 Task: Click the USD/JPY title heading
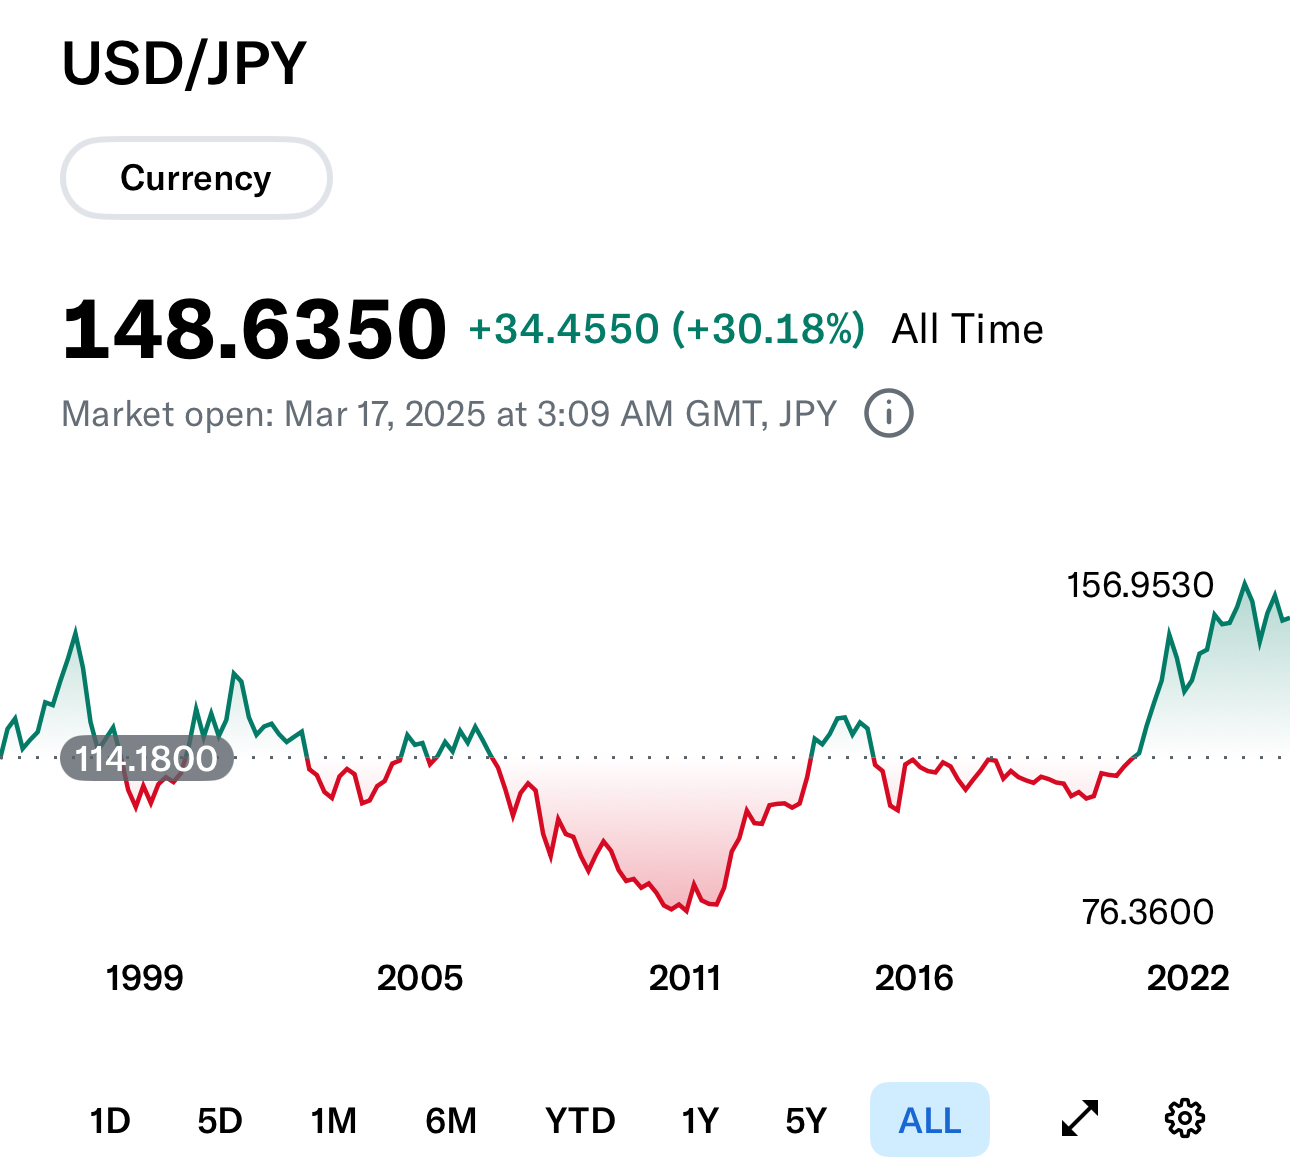coord(184,64)
